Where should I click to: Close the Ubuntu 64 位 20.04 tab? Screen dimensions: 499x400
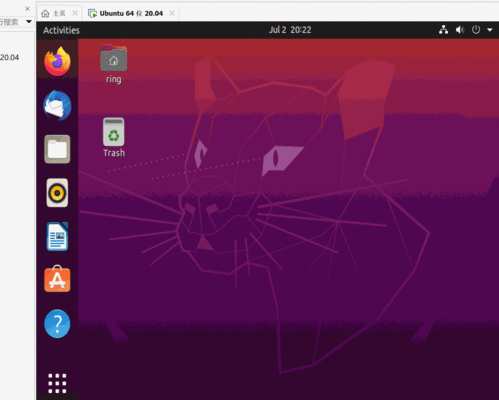pyautogui.click(x=172, y=13)
